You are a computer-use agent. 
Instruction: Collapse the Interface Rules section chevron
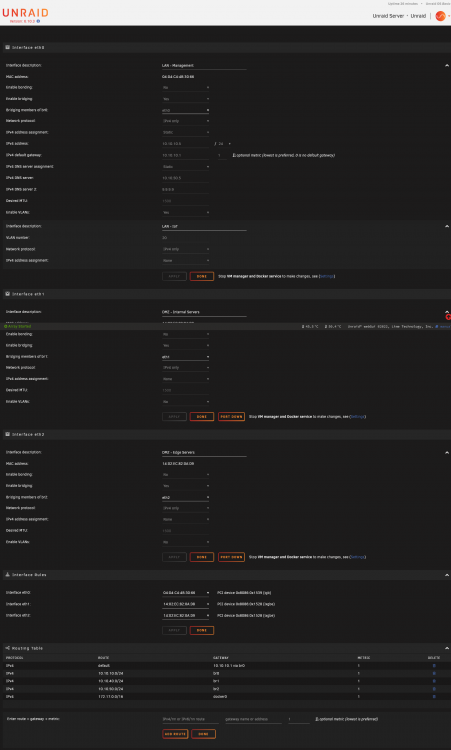click(447, 575)
